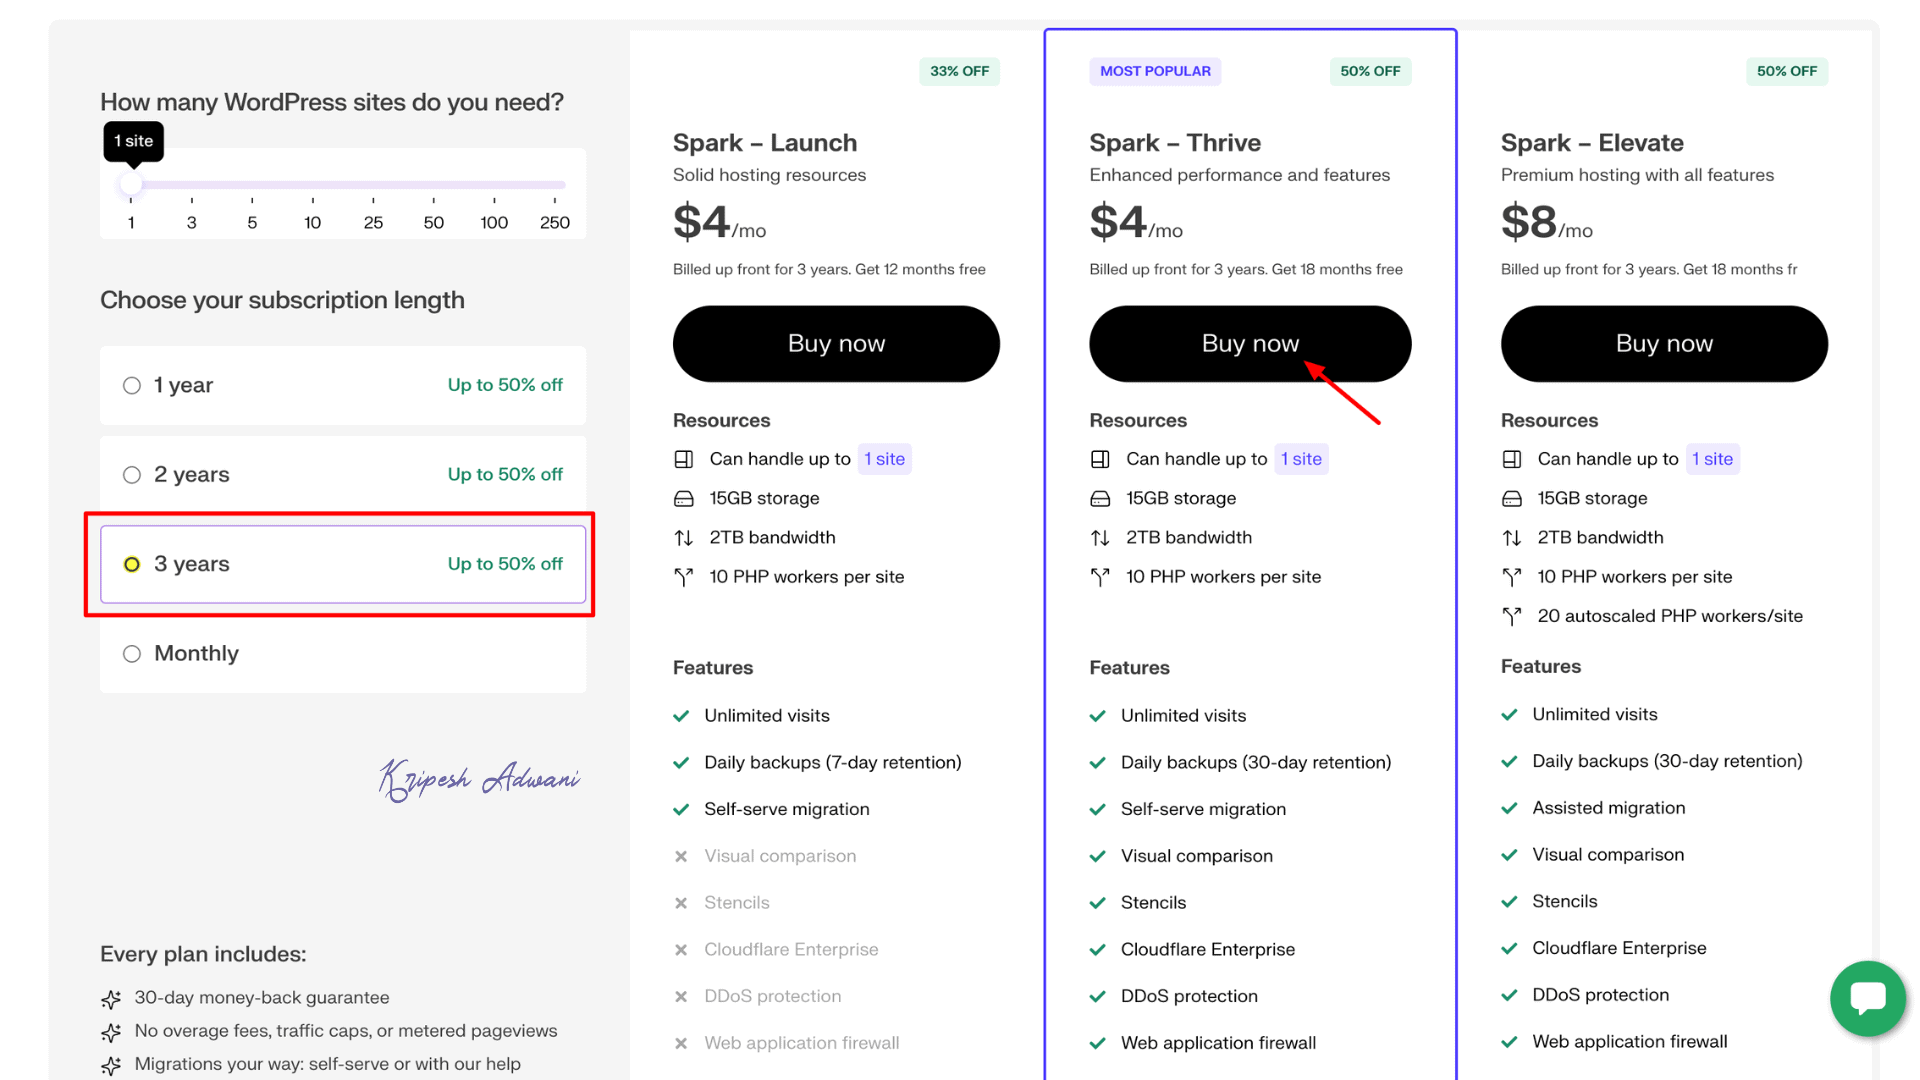Switch to Monthly billing
Screen dimensions: 1920x1080
[x=132, y=654]
